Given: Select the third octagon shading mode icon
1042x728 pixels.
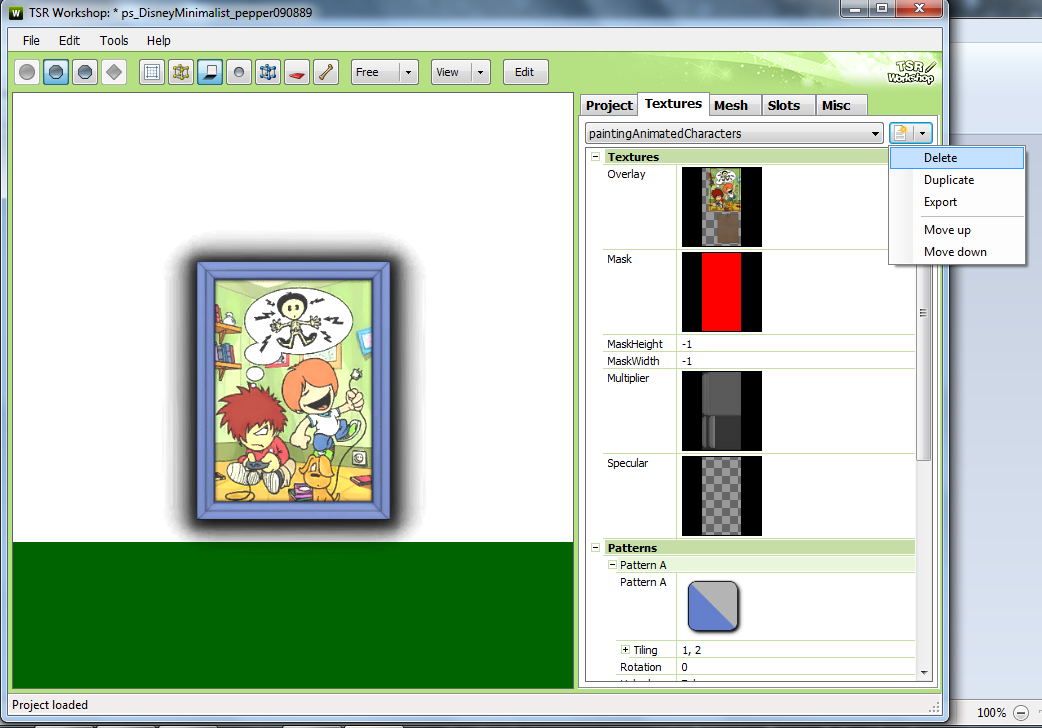Looking at the screenshot, I should pyautogui.click(x=85, y=72).
